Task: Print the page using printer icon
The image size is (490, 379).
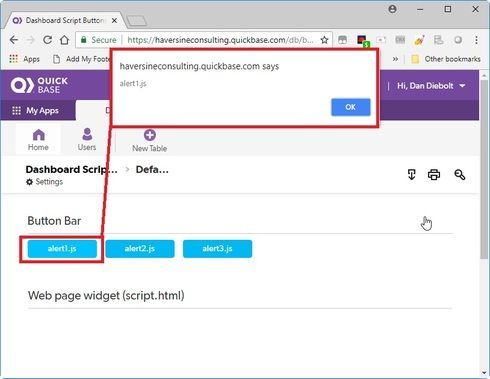Action: tap(434, 174)
